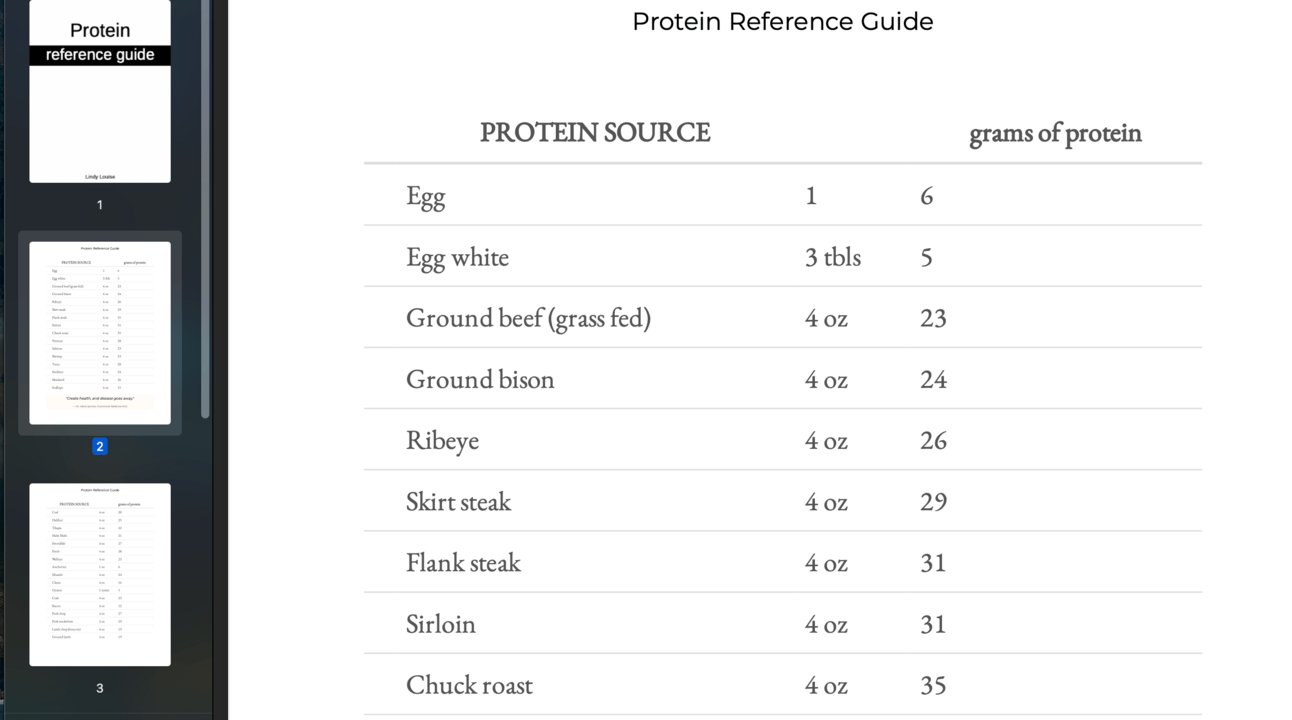This screenshot has width=1292, height=720.
Task: Select the Ribeye row label
Action: point(442,441)
